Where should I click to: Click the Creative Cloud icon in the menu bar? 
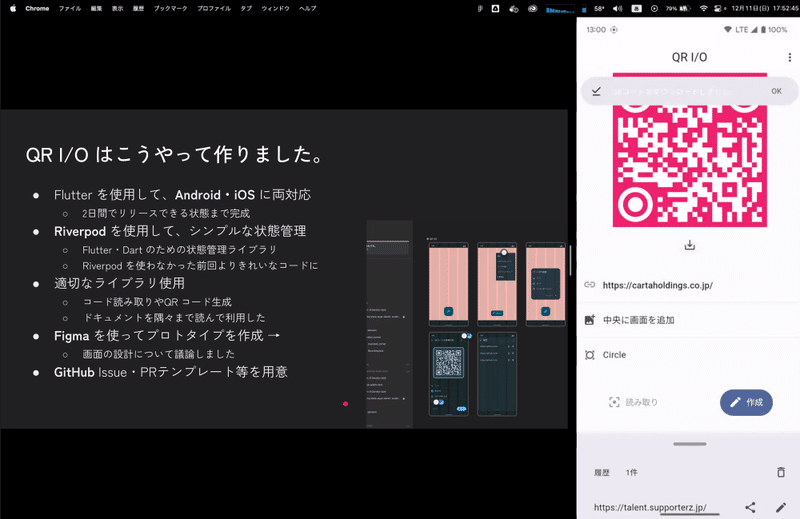(532, 8)
